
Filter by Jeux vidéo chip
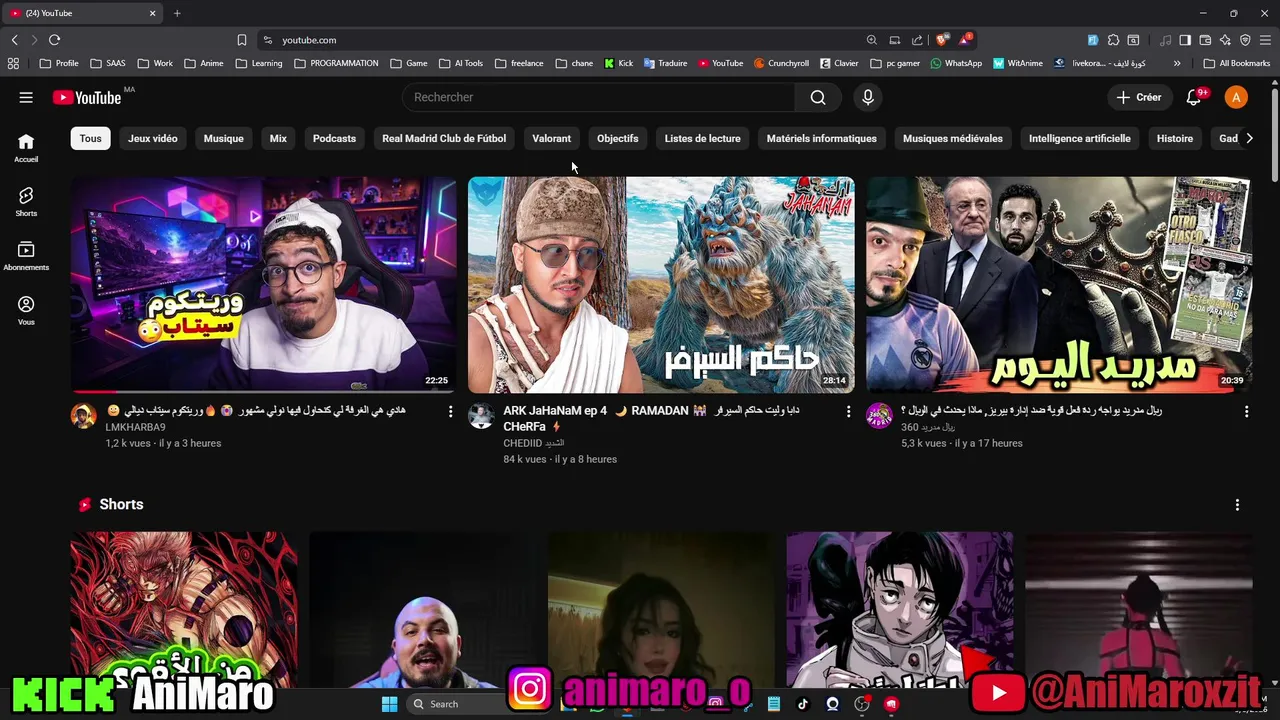click(x=153, y=138)
